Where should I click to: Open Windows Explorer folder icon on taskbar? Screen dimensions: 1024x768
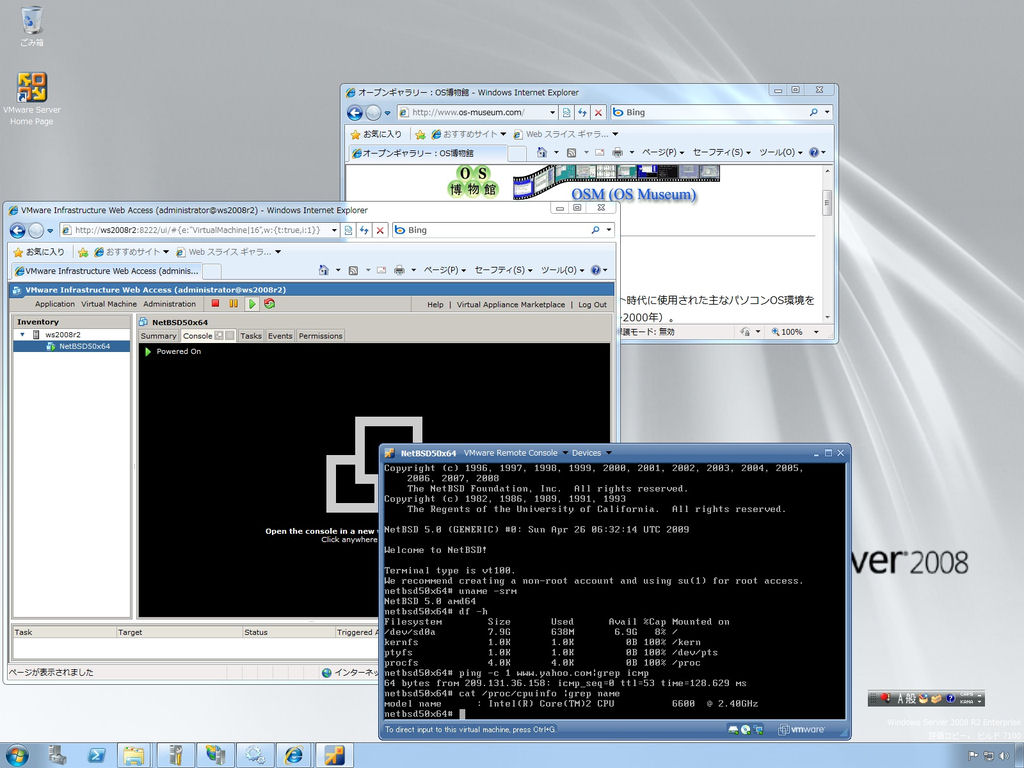point(134,755)
